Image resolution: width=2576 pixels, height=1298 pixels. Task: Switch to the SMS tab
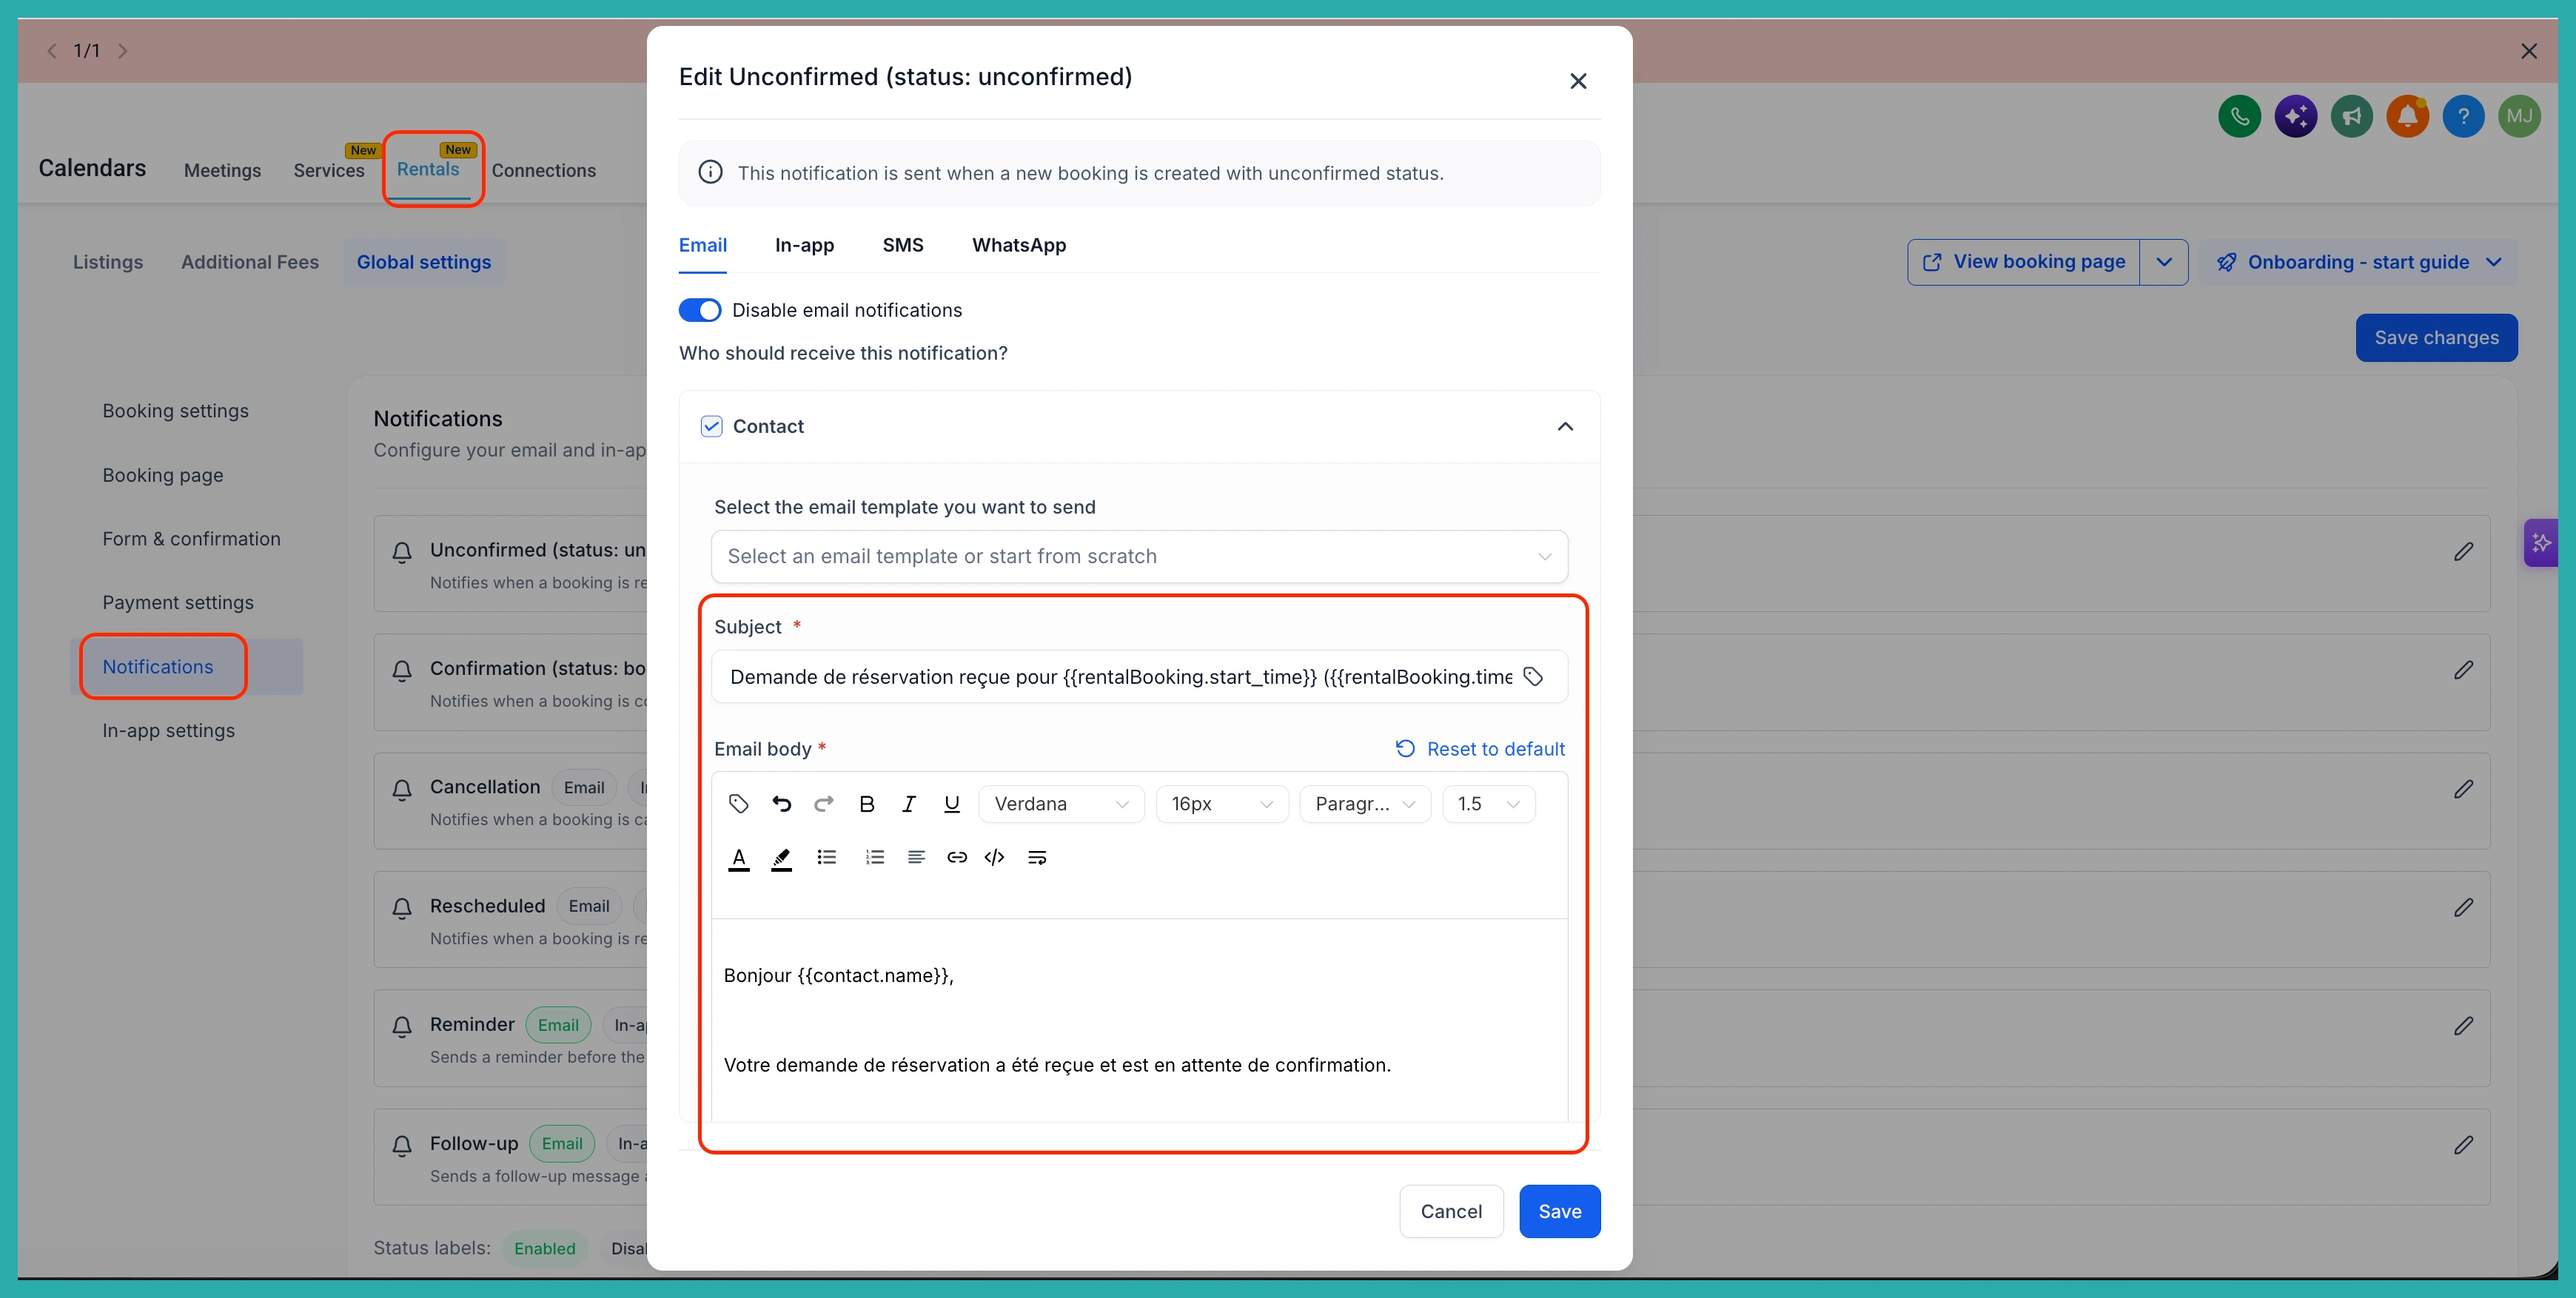click(903, 245)
